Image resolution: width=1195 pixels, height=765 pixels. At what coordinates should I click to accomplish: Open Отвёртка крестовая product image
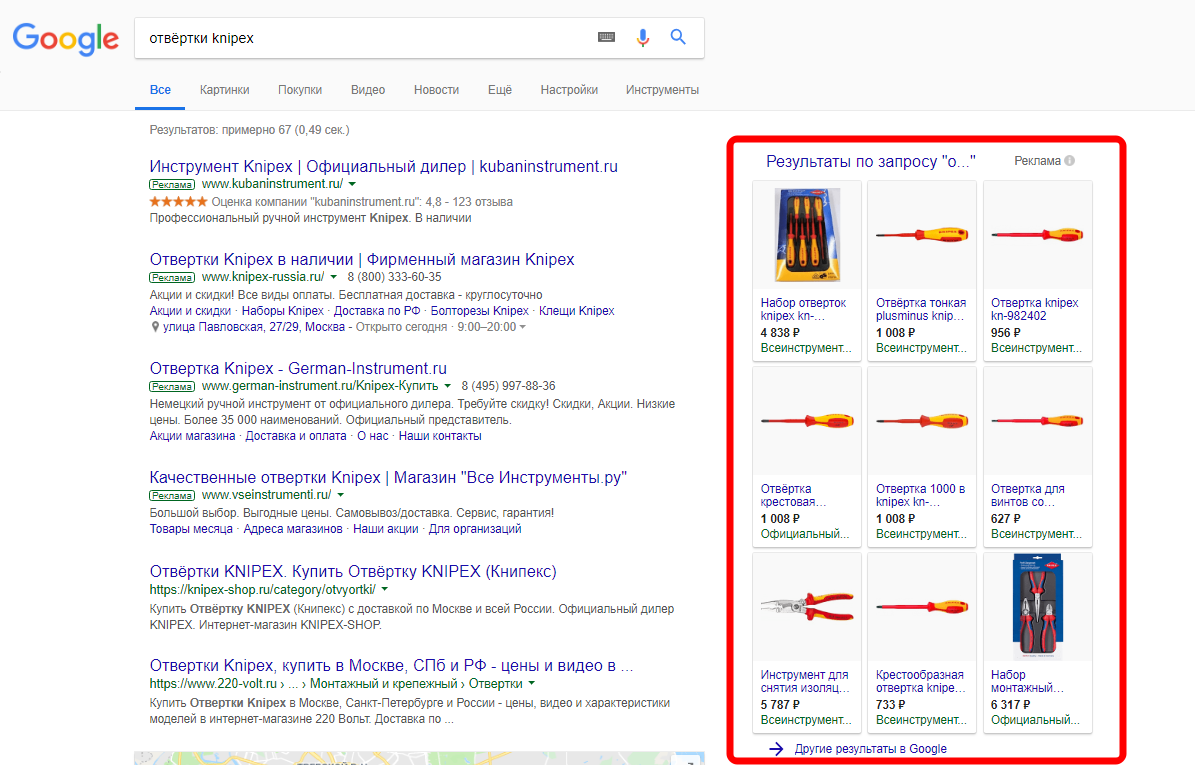[807, 421]
